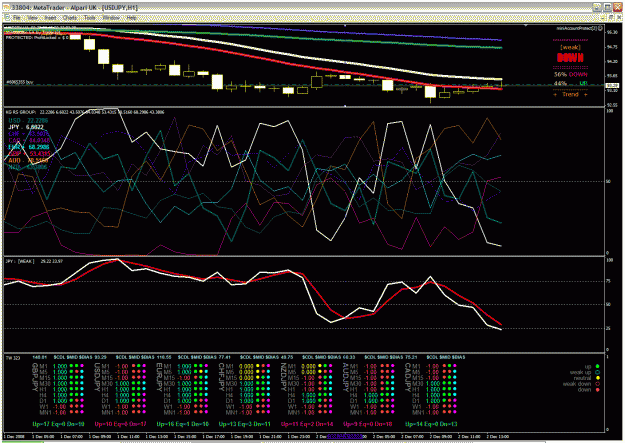Click the expert advisor smiley face icon
Viewport: 625px width, 443px height.
pyautogui.click(x=600, y=28)
